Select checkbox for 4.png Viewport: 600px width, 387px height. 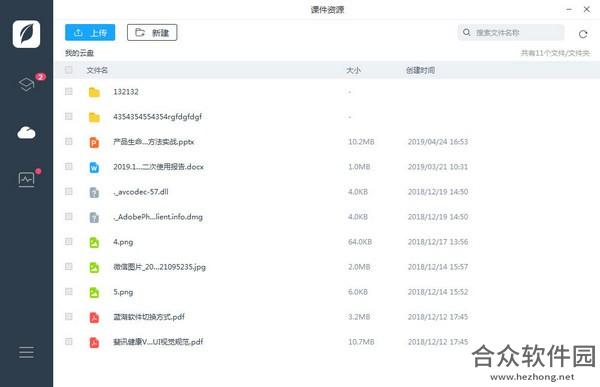(68, 242)
